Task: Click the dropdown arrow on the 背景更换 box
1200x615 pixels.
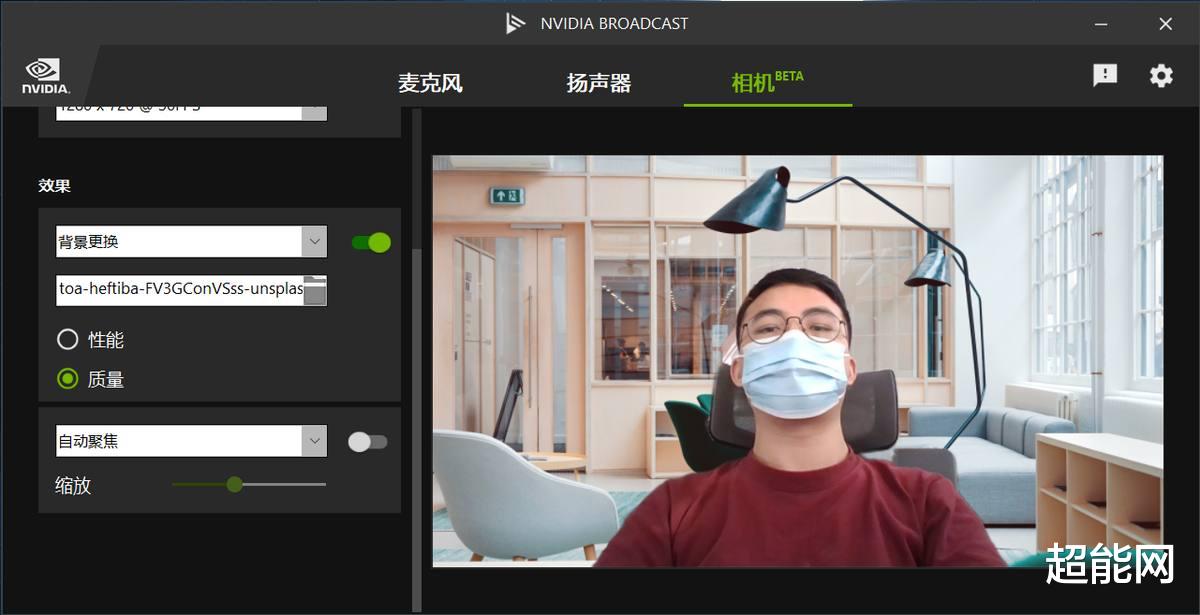Action: tap(316, 241)
